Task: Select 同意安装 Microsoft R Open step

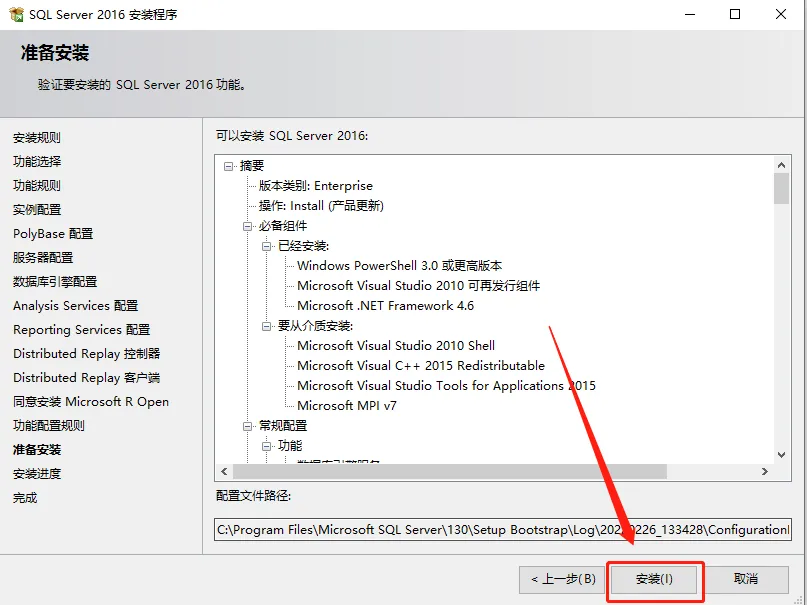Action: coord(91,402)
